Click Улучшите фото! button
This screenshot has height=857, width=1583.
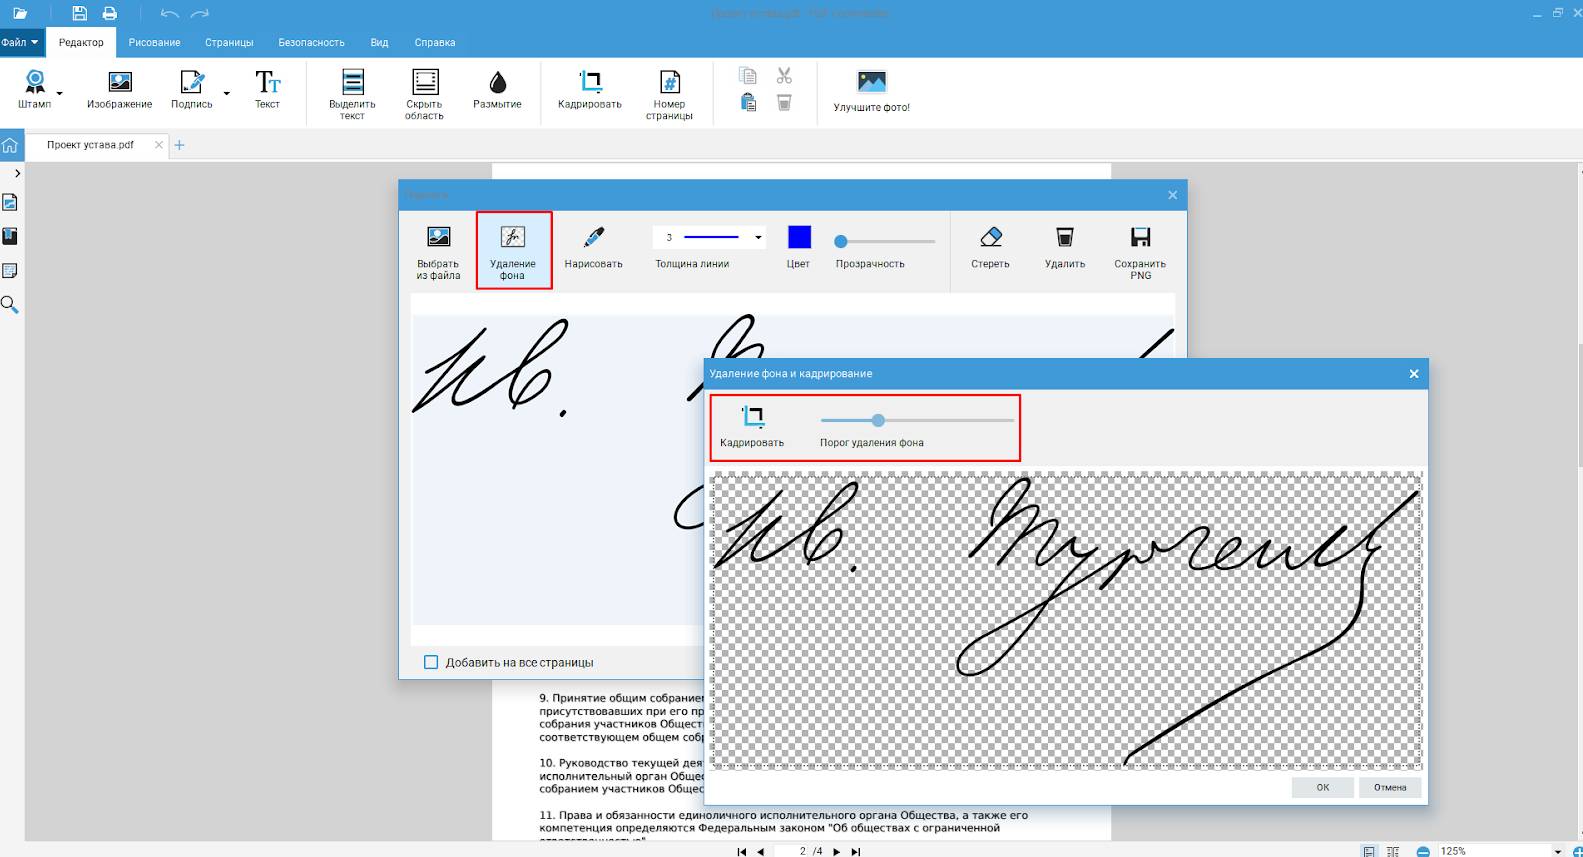point(872,92)
